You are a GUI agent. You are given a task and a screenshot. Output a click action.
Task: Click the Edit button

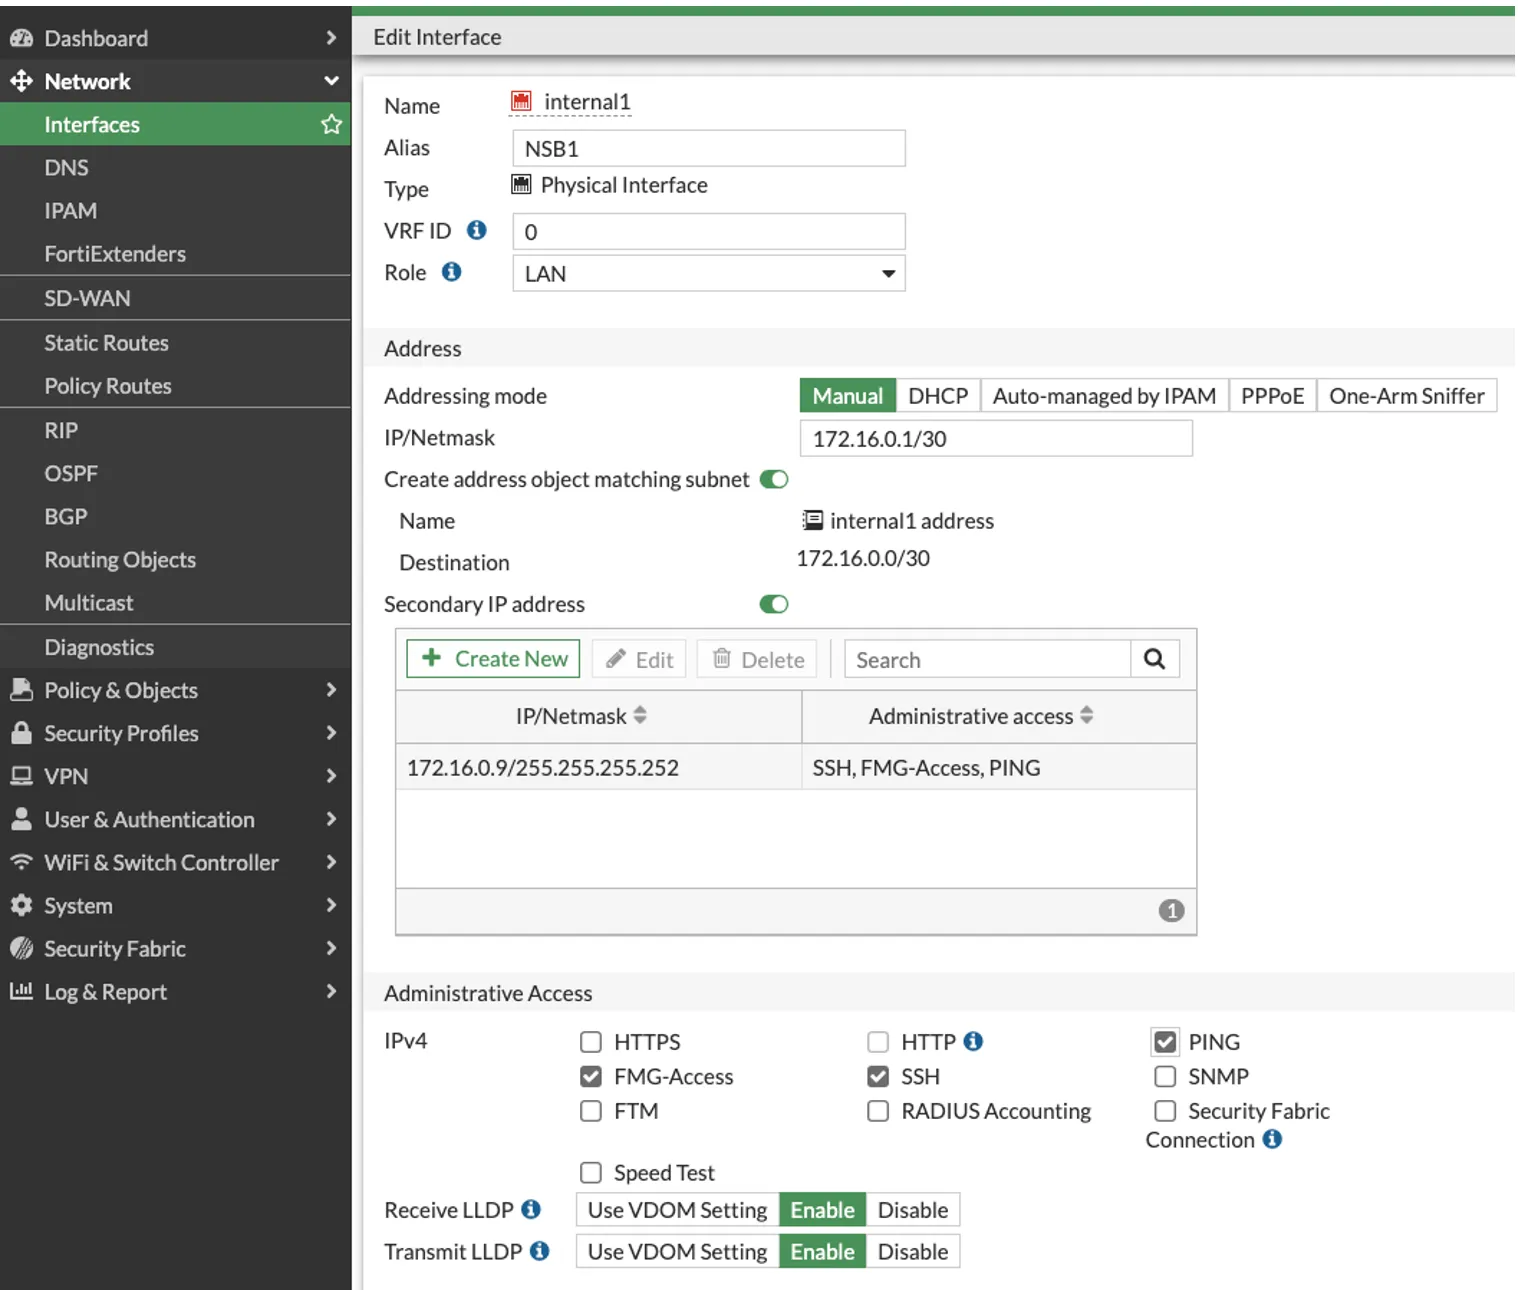point(639,659)
